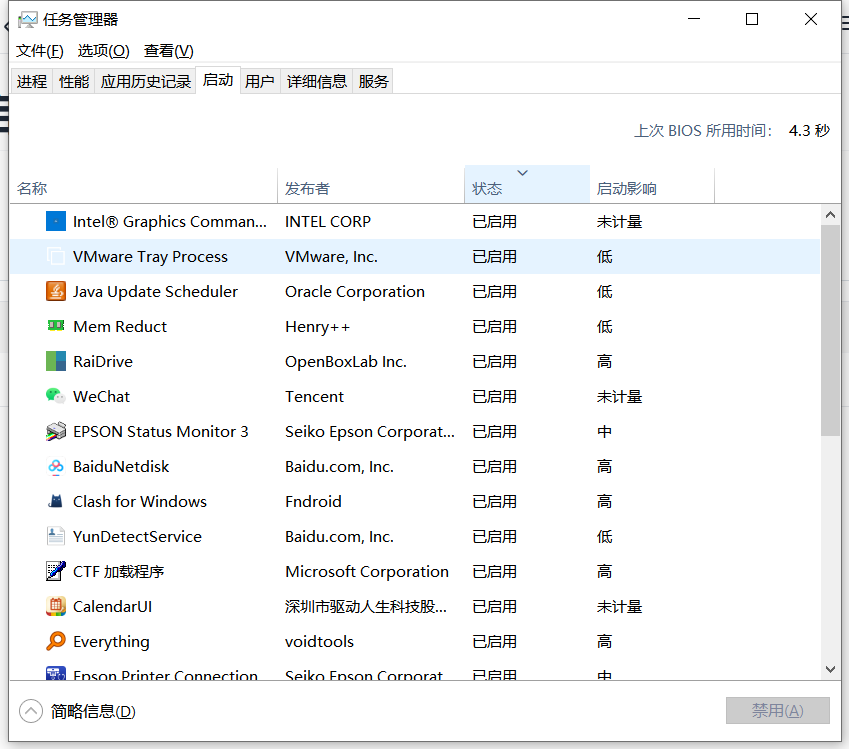This screenshot has width=849, height=749.
Task: Select the 启动 tab
Action: click(218, 80)
